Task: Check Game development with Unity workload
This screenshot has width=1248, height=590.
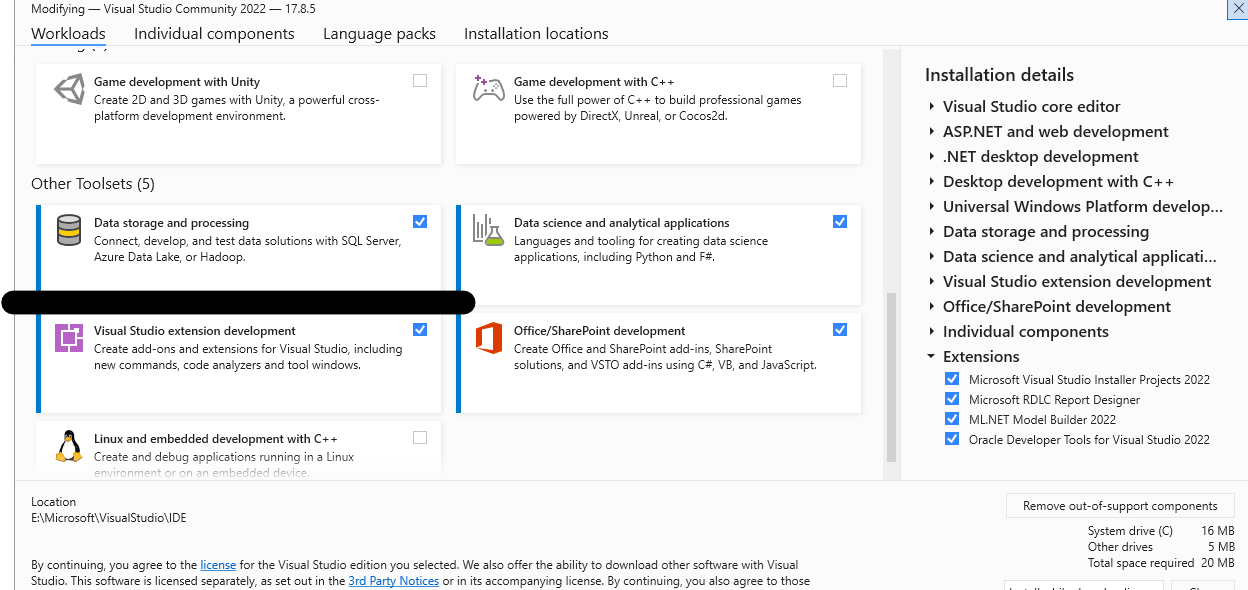Action: point(420,80)
